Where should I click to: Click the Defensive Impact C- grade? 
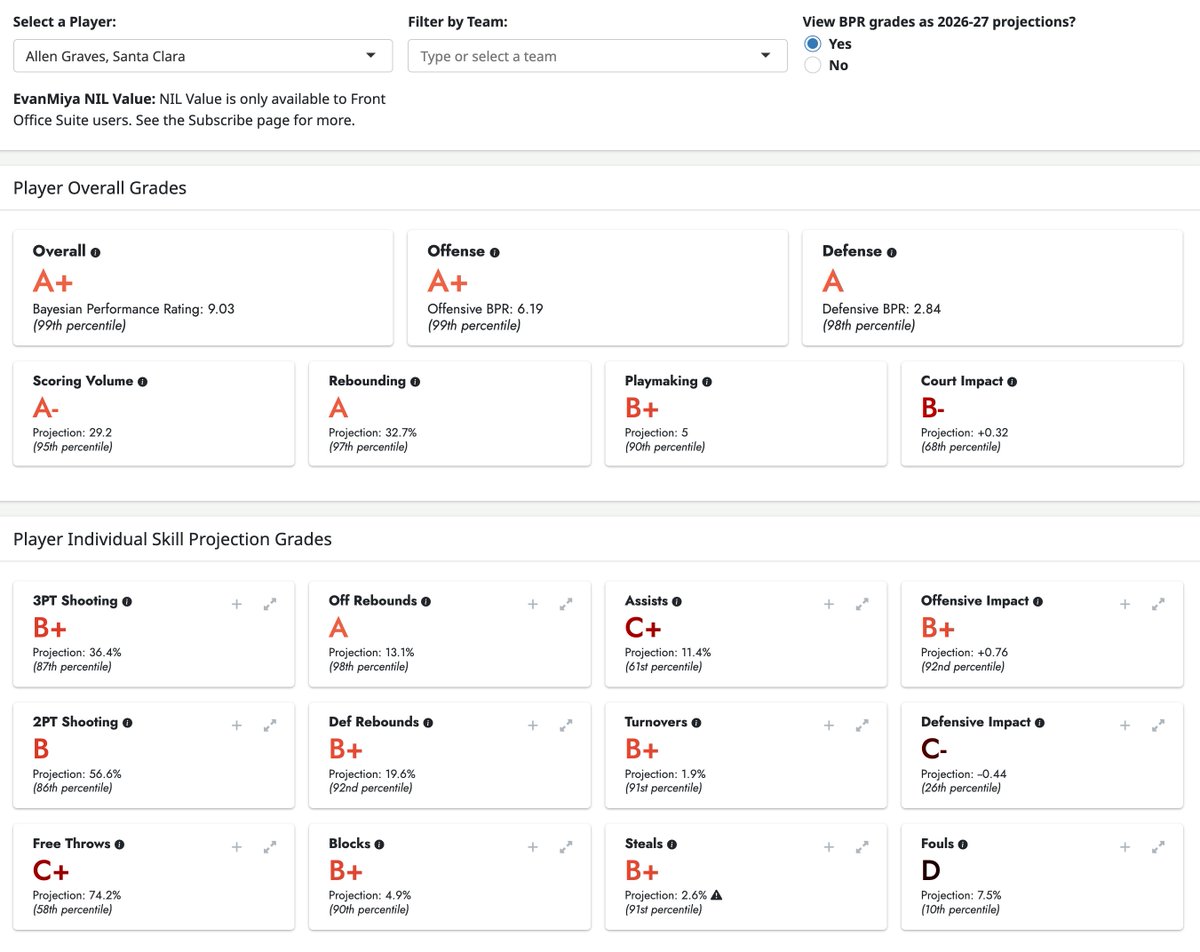934,749
